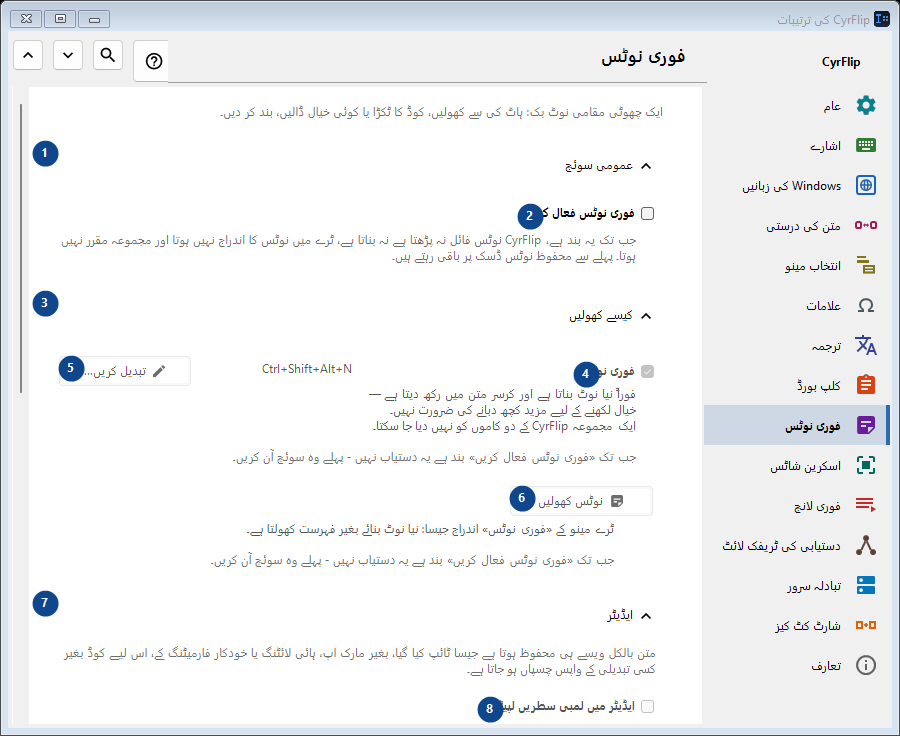Click the search magnifier icon
Viewport: 900px width, 736px height.
point(108,55)
